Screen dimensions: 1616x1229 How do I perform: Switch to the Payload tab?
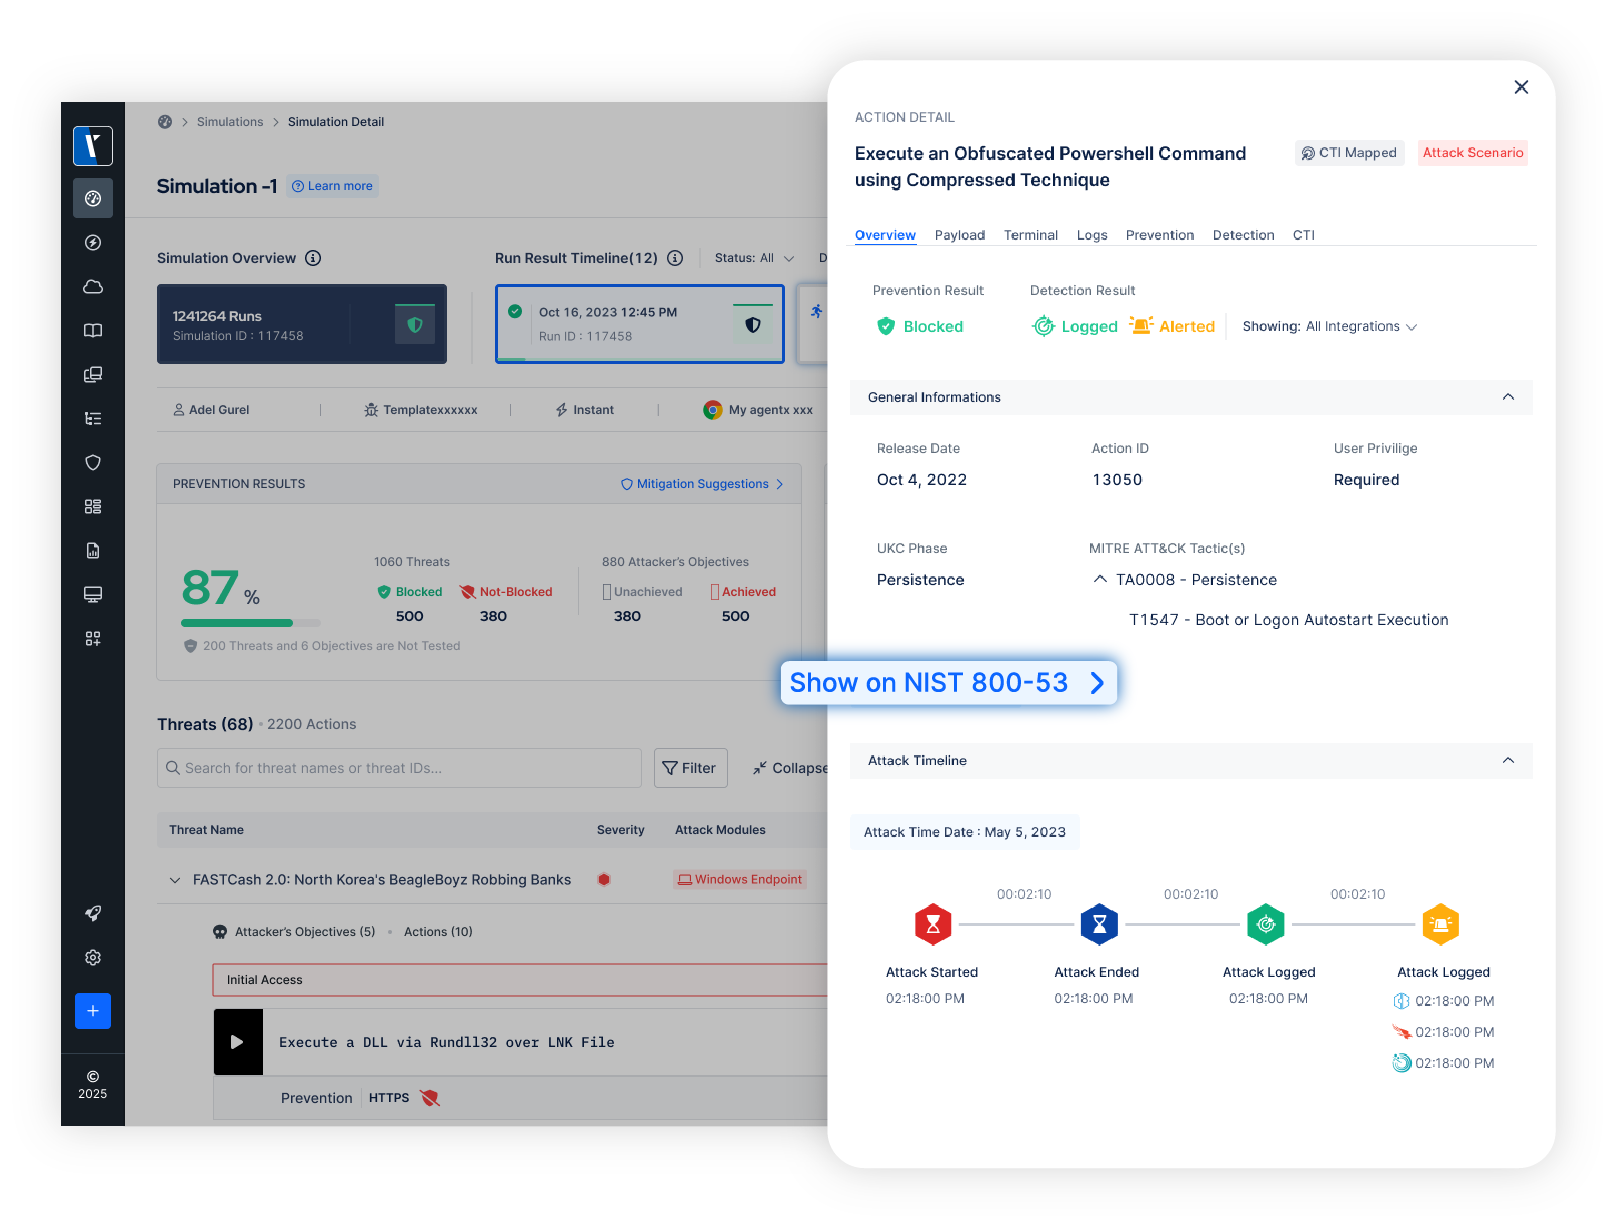coord(959,235)
